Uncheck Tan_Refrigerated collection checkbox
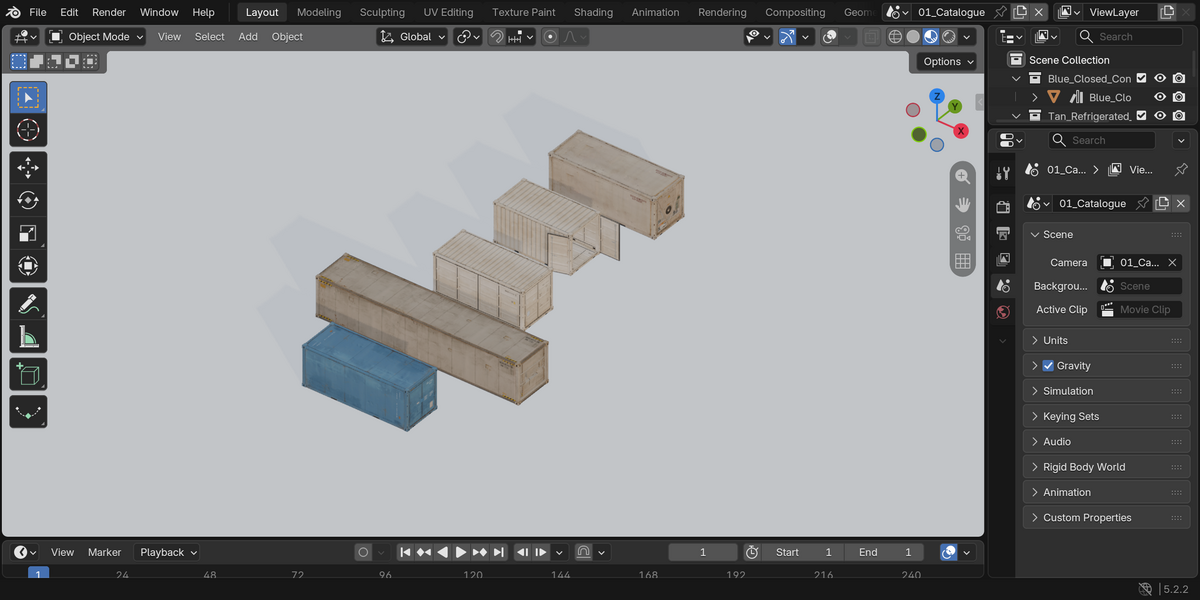Image resolution: width=1200 pixels, height=600 pixels. coord(1142,116)
